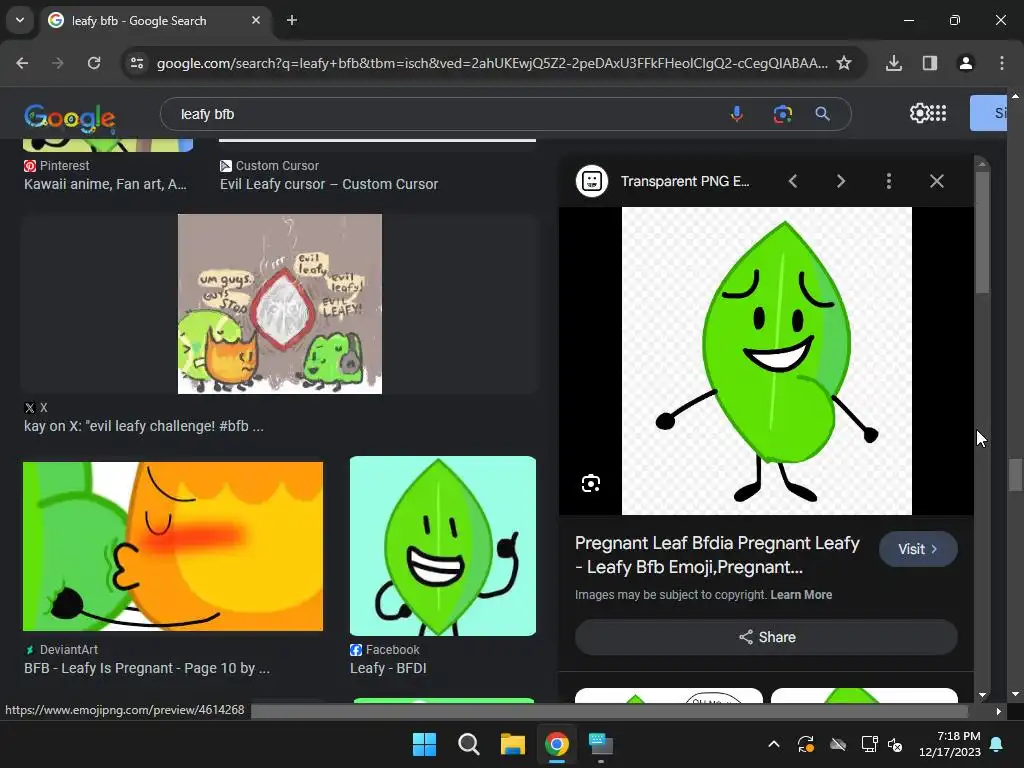Open the Learn More copyright link

pos(801,595)
